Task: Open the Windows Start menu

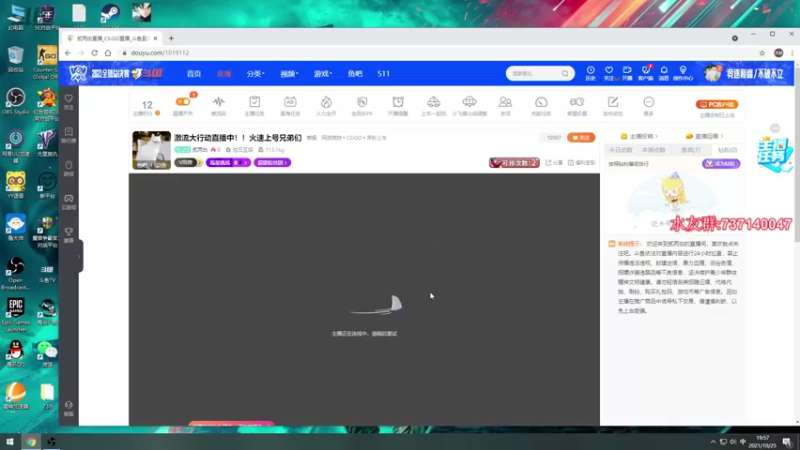Action: 10,442
